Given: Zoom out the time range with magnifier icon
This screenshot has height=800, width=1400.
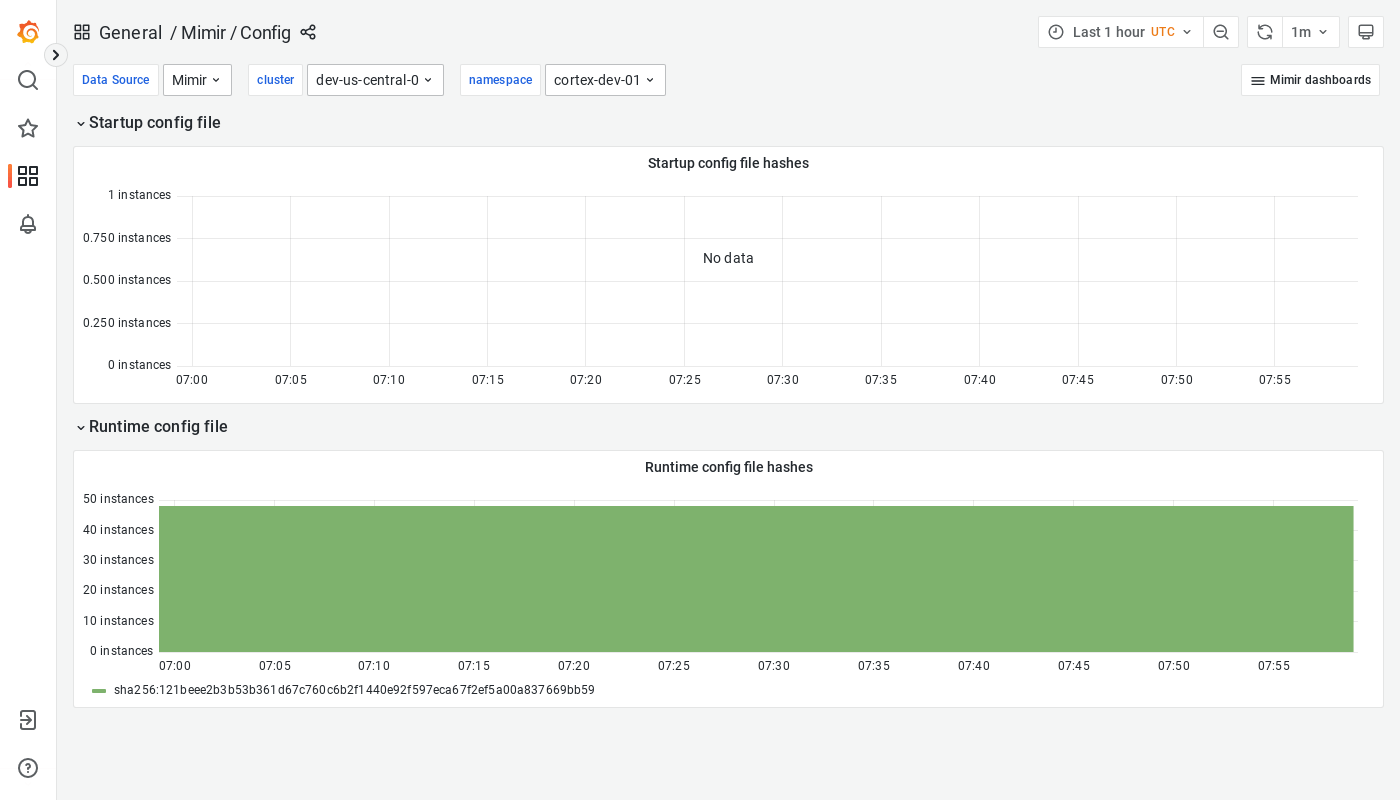Looking at the screenshot, I should pos(1221,31).
